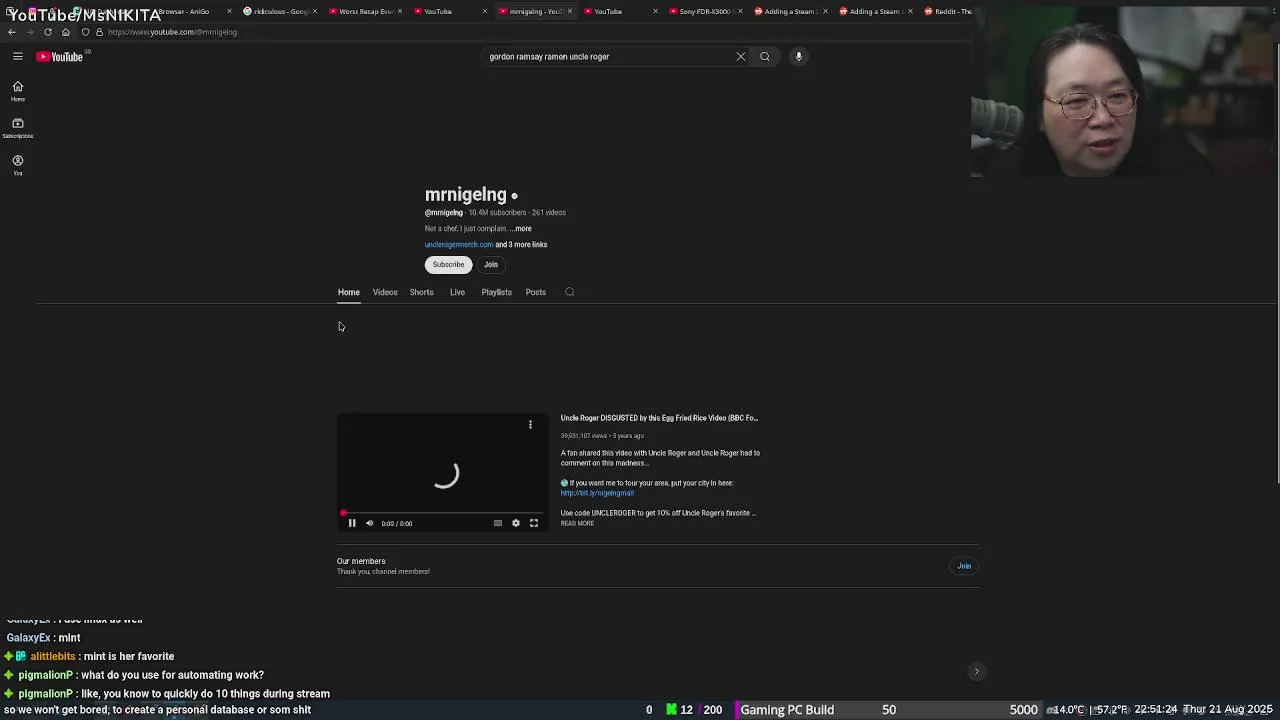Open the YouTube hamburger guide menu

point(18,57)
